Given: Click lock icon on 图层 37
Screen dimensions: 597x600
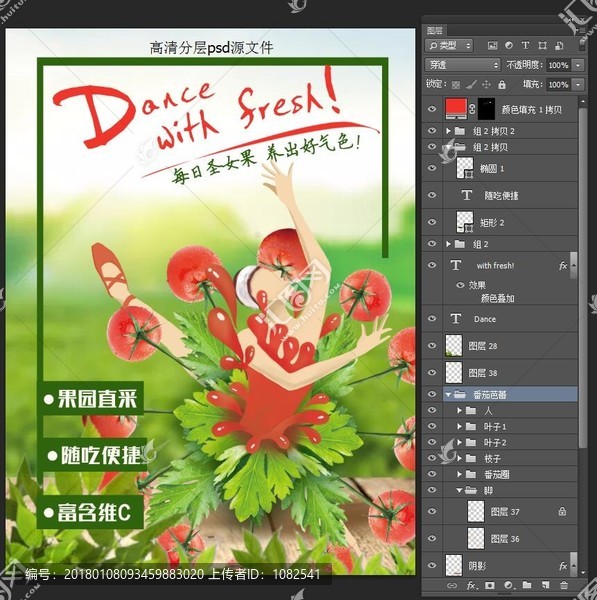Looking at the screenshot, I should [x=562, y=511].
